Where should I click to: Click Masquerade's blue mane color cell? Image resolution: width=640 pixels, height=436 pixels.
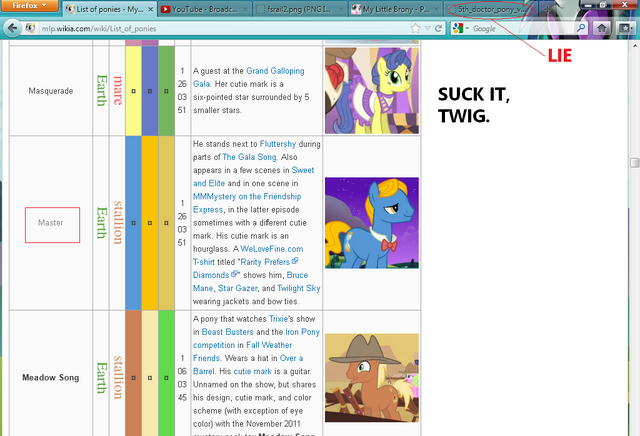click(x=150, y=91)
